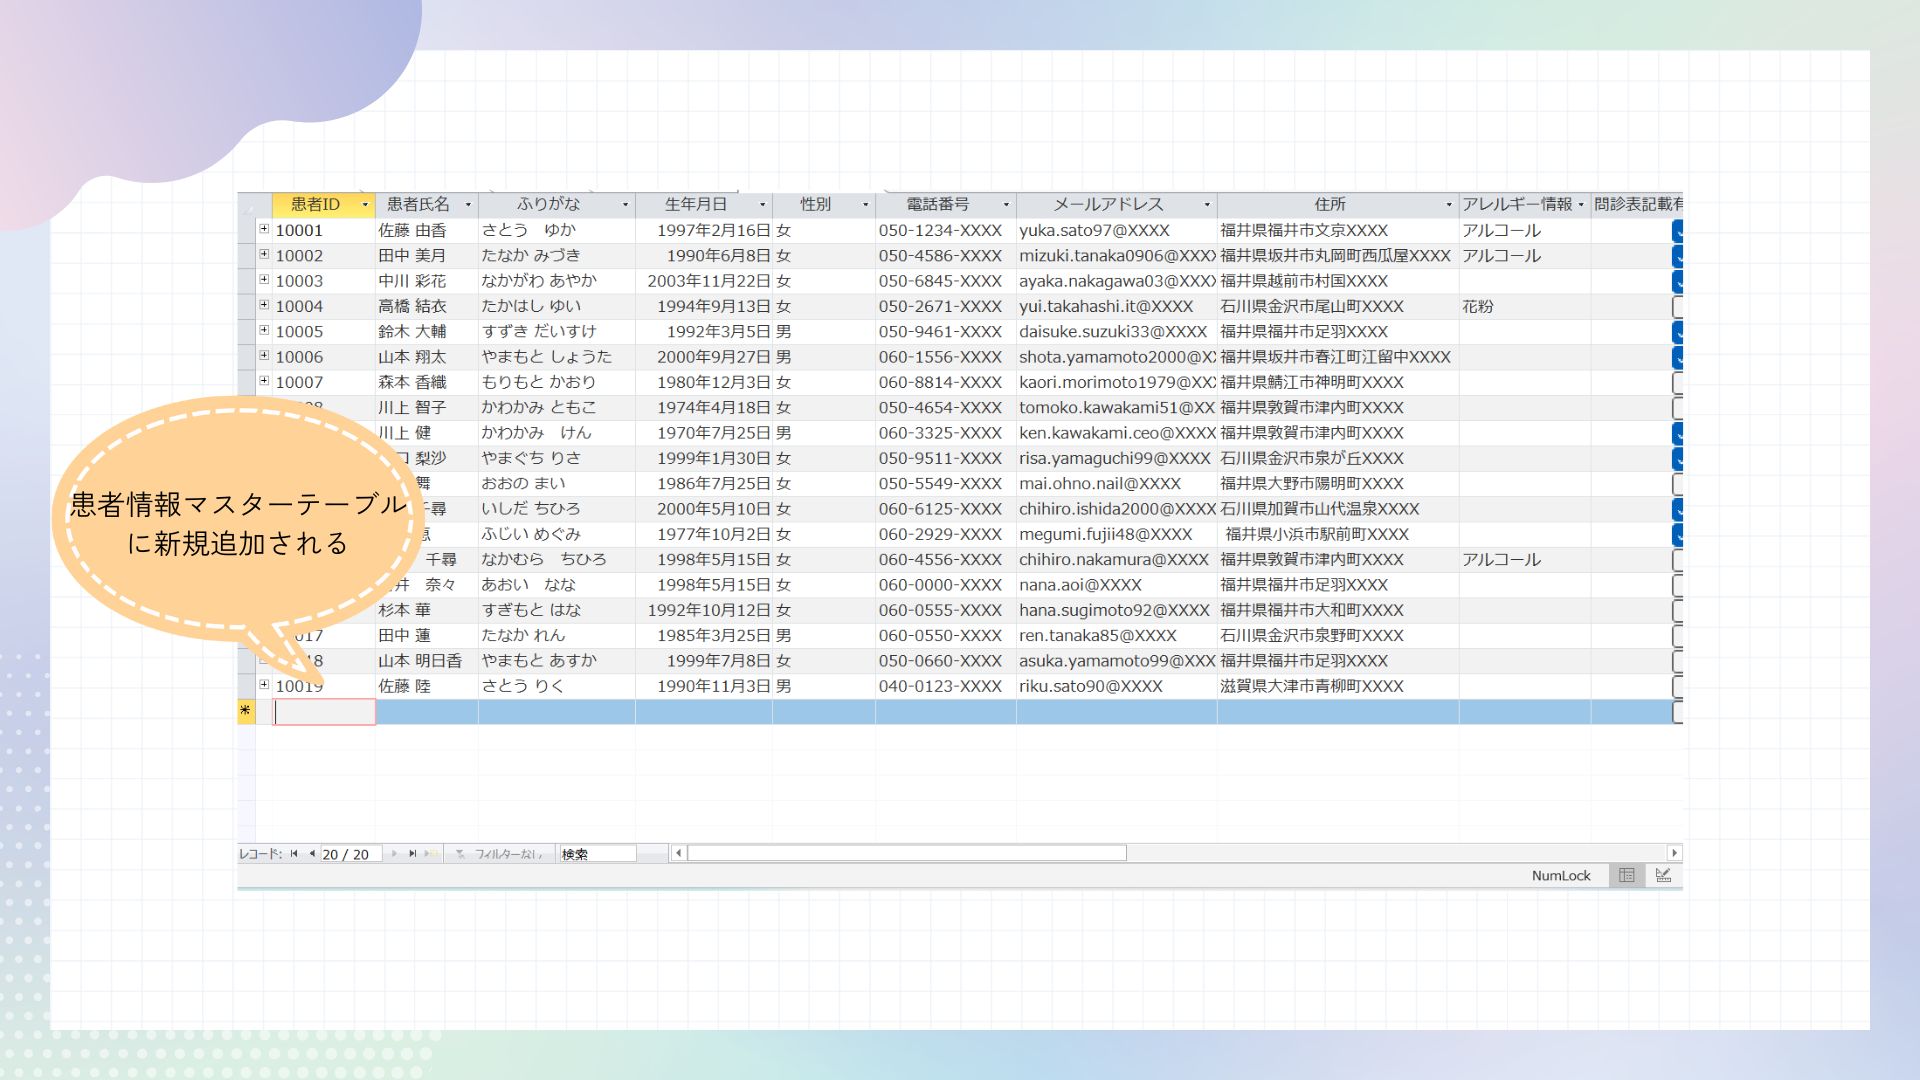1920x1080 pixels.
Task: Jump to last record button
Action: (x=412, y=854)
